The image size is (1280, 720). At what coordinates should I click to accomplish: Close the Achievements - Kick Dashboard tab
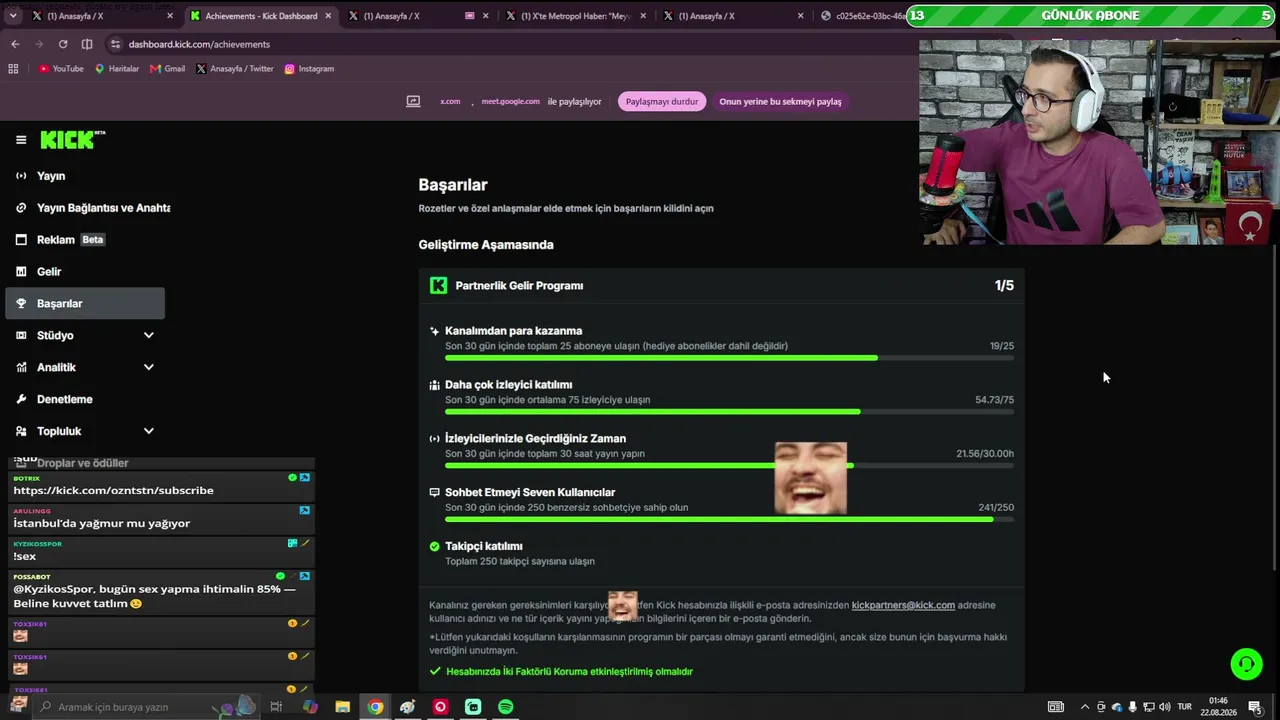click(x=327, y=16)
